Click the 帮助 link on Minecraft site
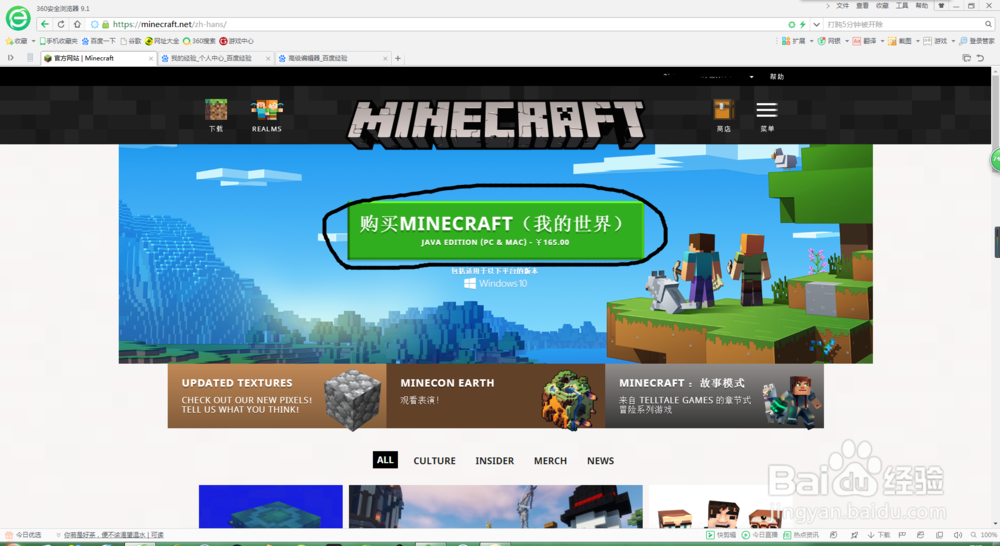Image resolution: width=1000 pixels, height=546 pixels. [776, 77]
